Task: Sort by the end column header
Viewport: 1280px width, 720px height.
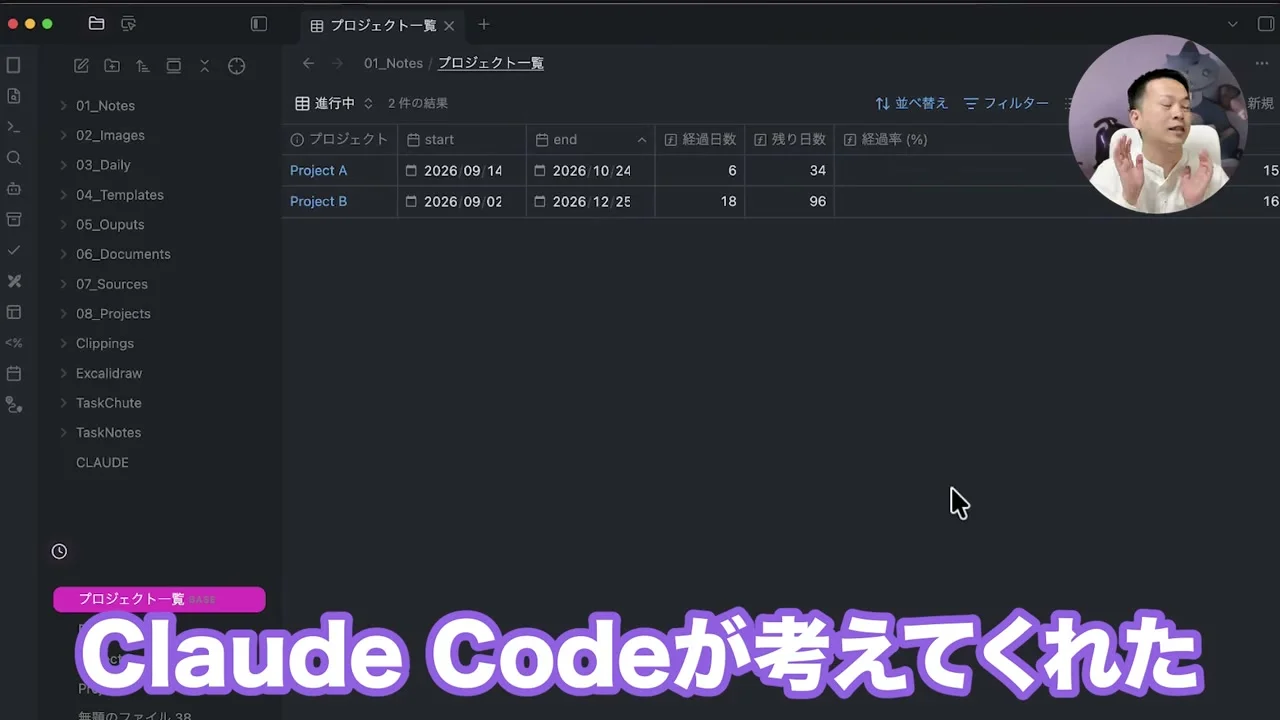Action: click(590, 140)
